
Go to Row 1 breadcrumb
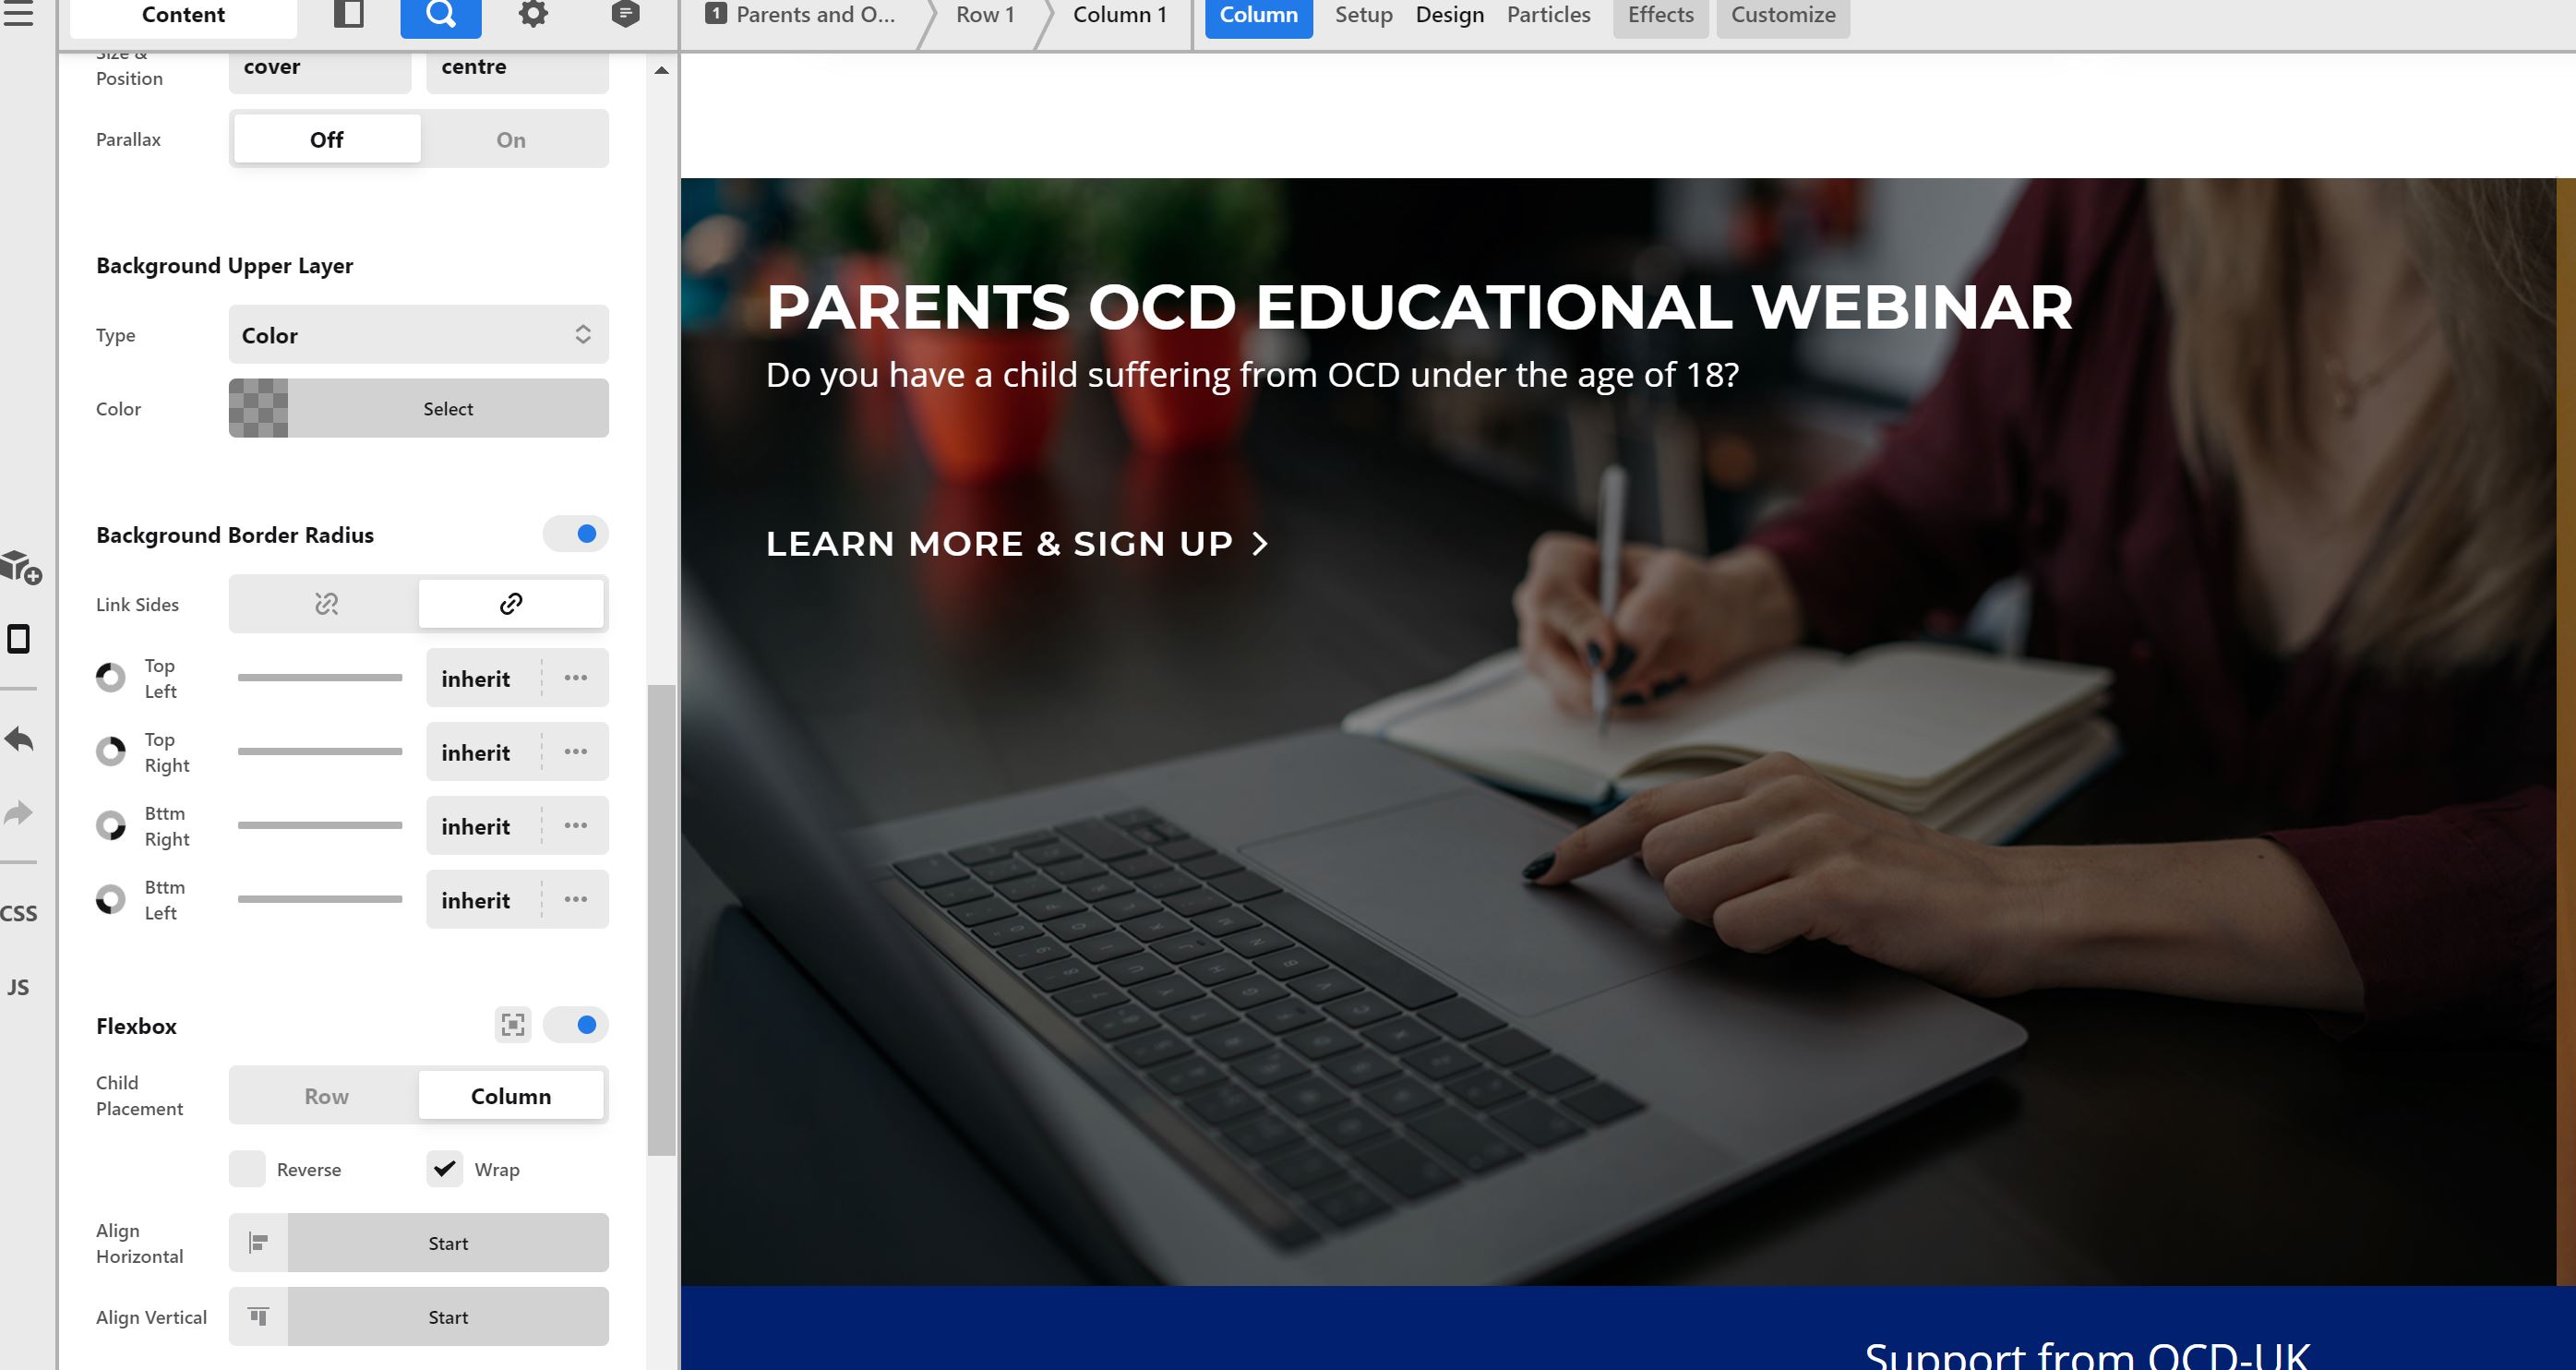(x=986, y=15)
